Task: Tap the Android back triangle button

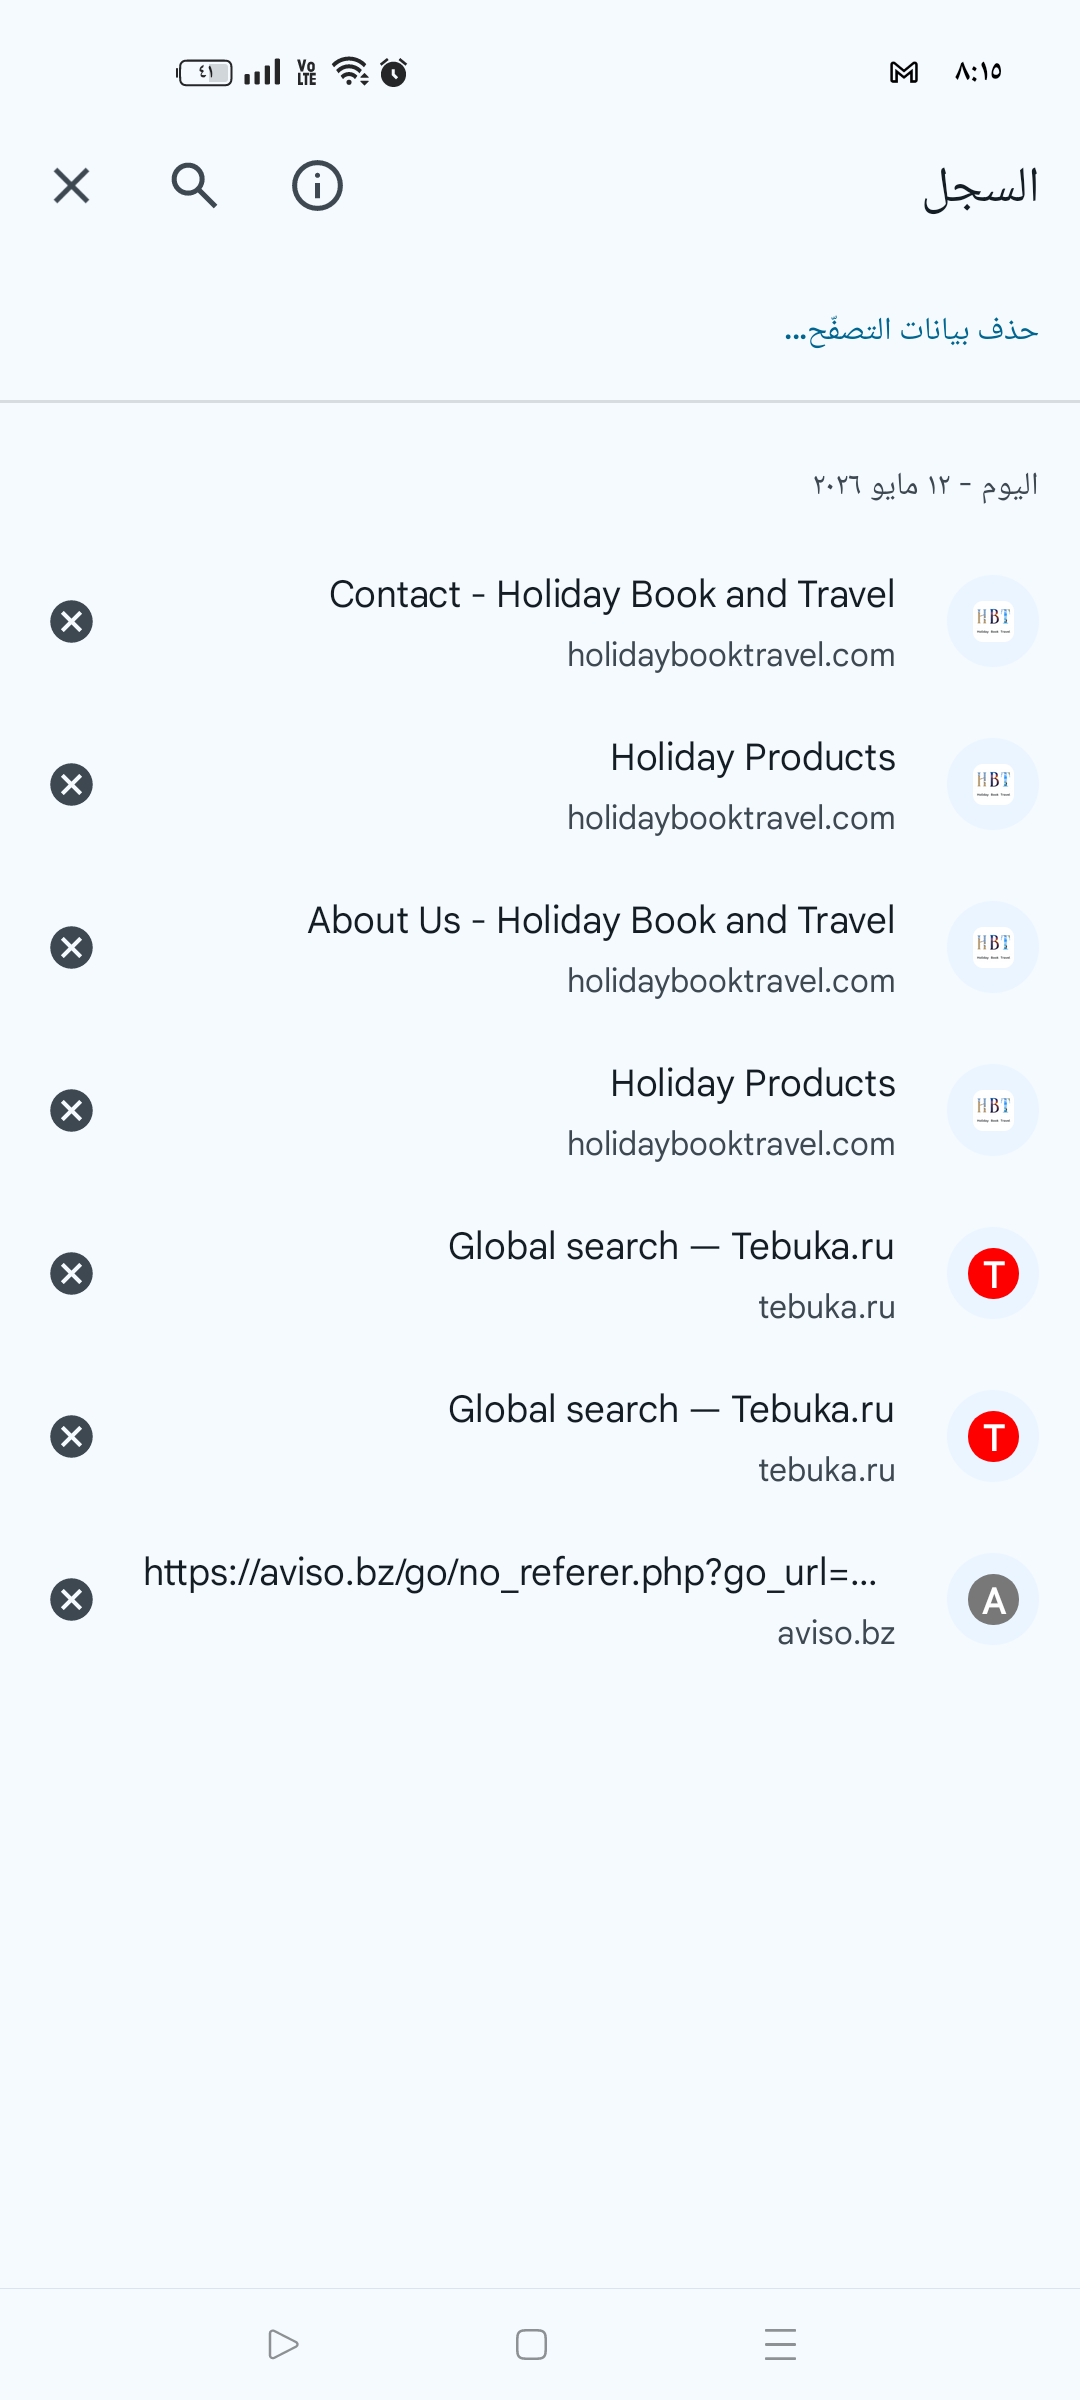Action: coord(283,2344)
